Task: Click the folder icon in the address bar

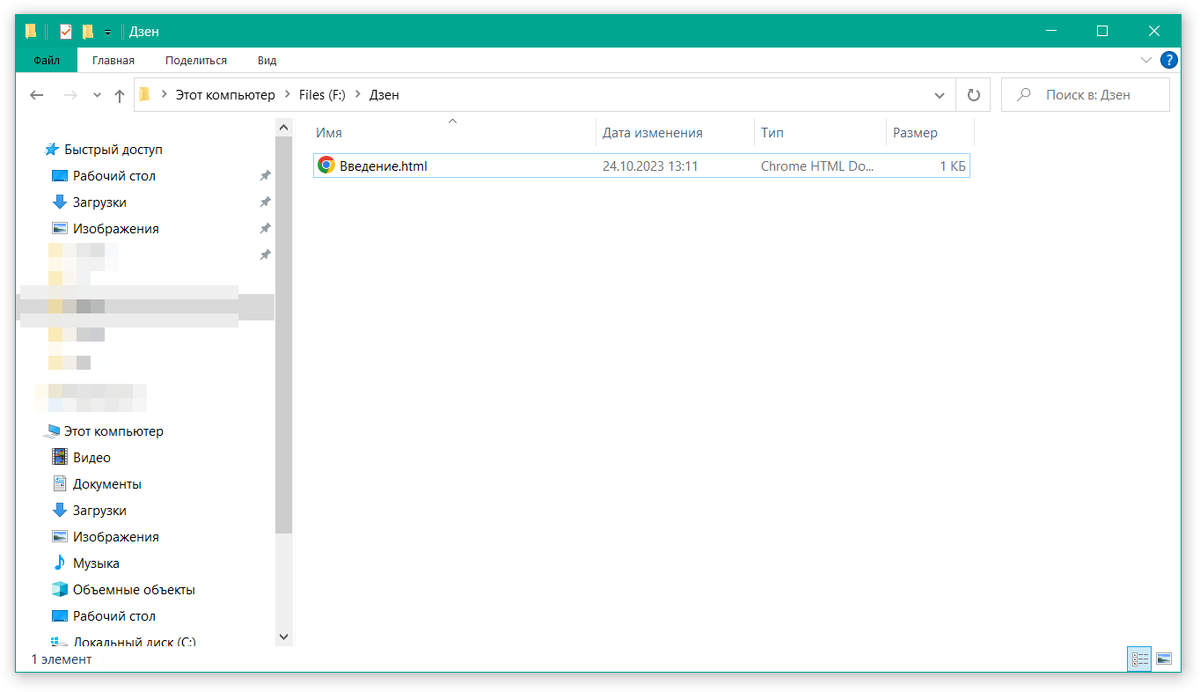Action: [145, 95]
